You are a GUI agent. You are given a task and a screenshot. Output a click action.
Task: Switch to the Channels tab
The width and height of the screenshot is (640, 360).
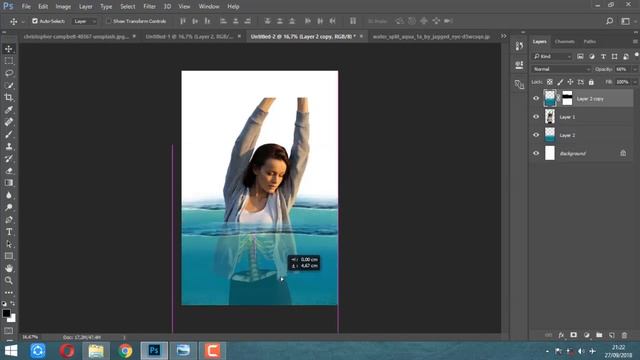pos(564,42)
